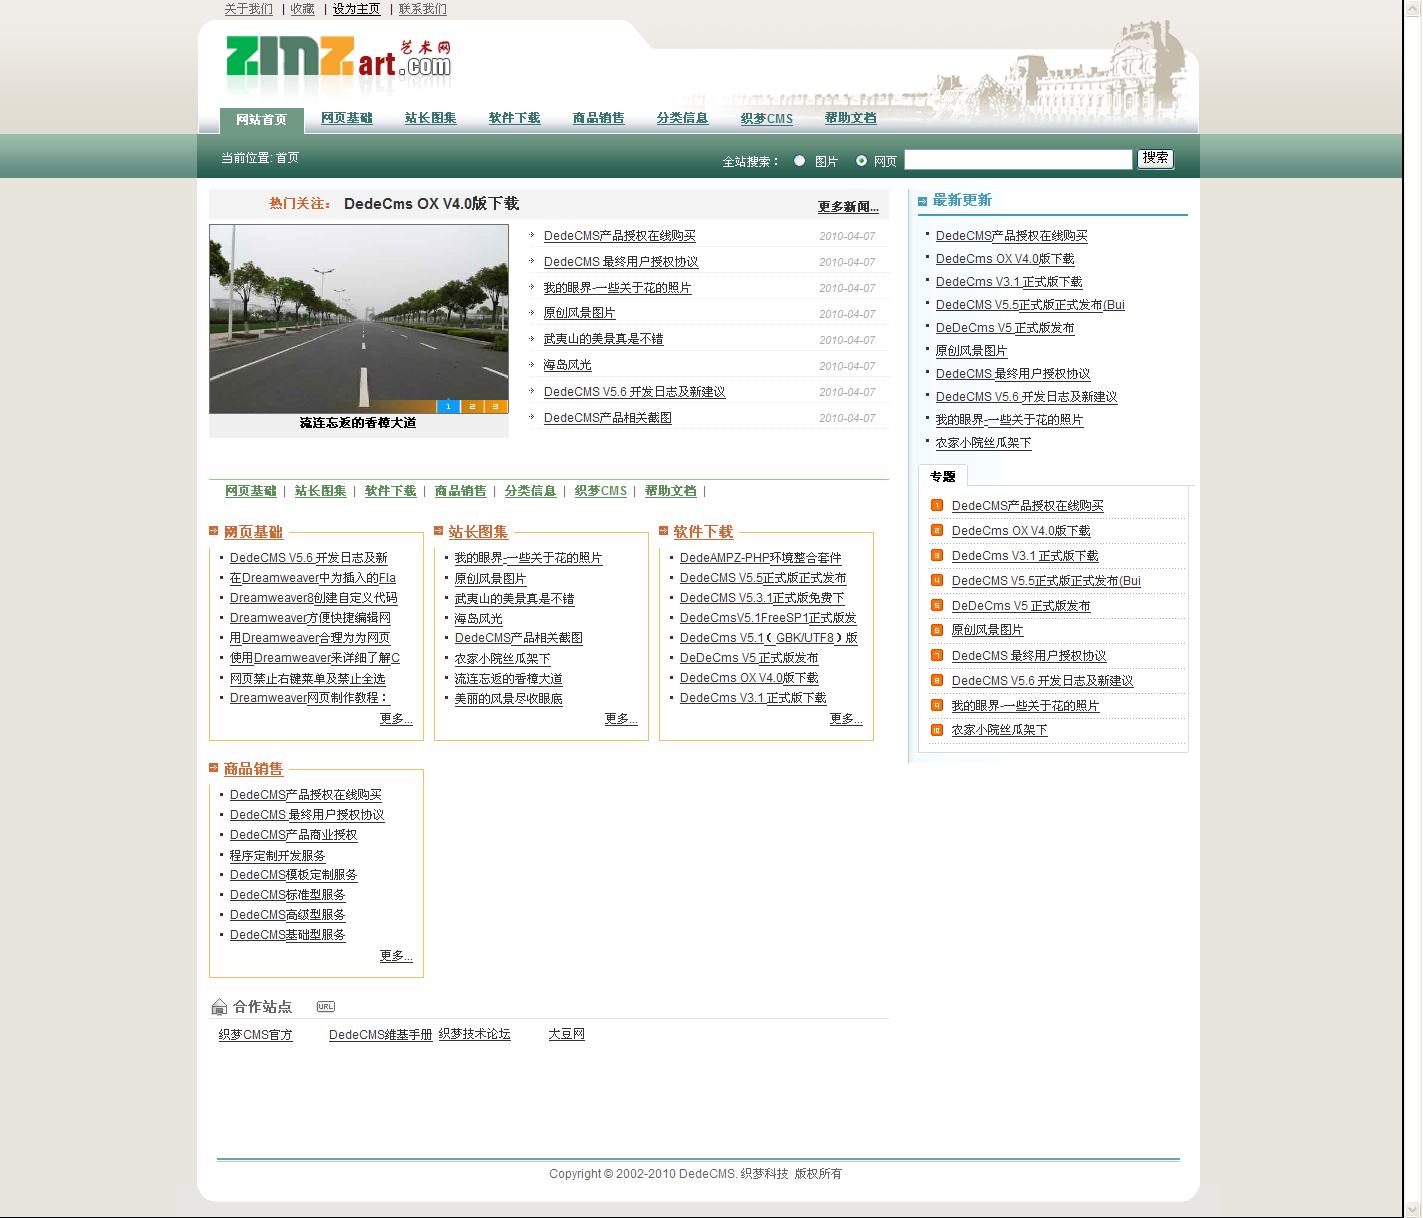Open the 网站首页 tab in the main navigation
Viewport: 1423px width, 1218px height.
(x=261, y=120)
